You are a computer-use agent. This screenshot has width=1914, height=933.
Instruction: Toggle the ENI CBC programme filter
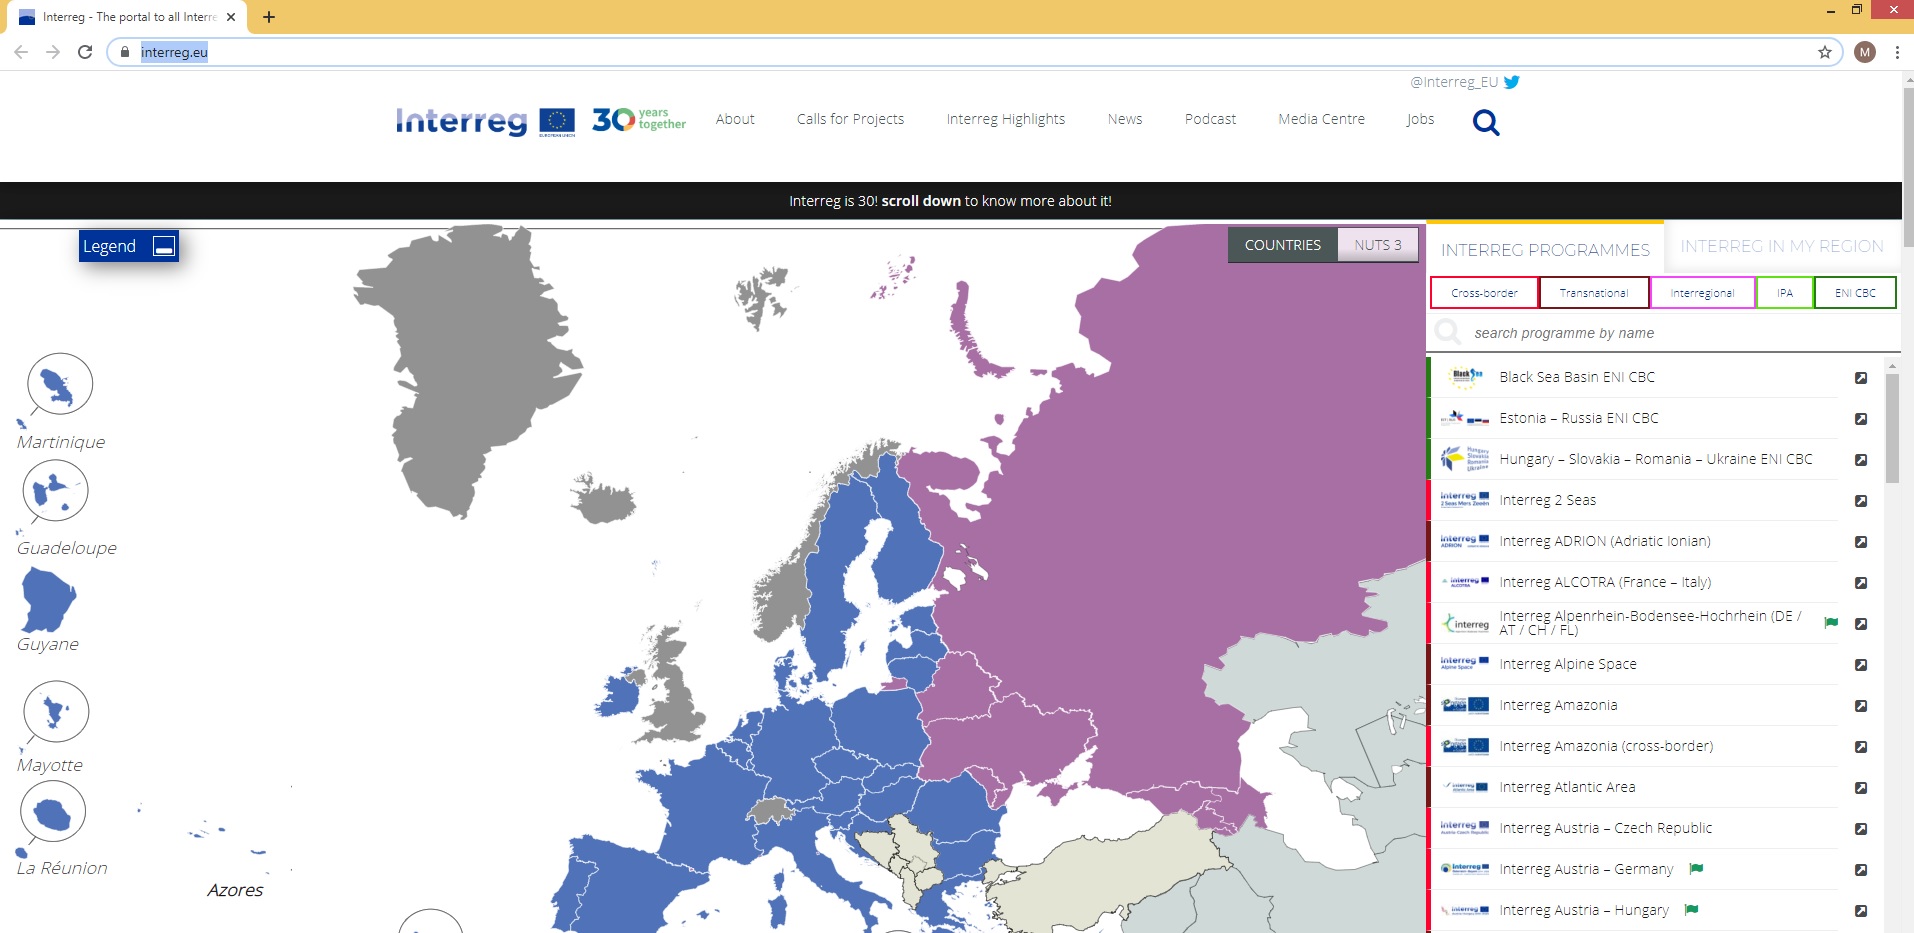[1855, 293]
